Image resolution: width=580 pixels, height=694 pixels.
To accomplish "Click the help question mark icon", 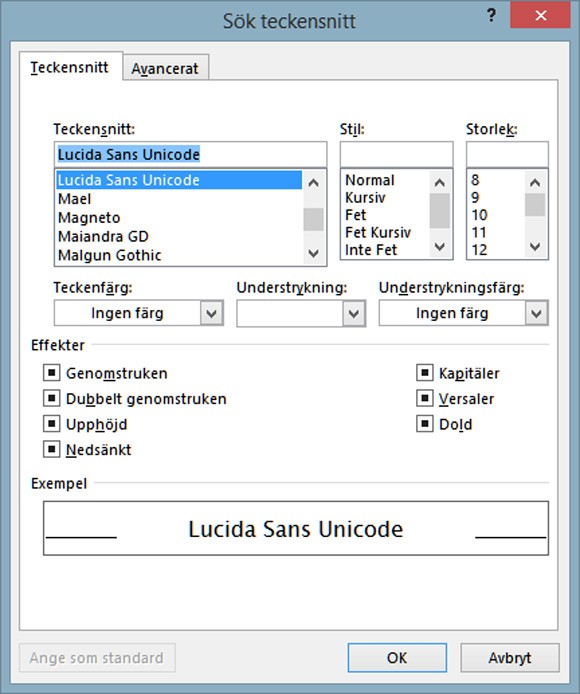I will tap(491, 16).
